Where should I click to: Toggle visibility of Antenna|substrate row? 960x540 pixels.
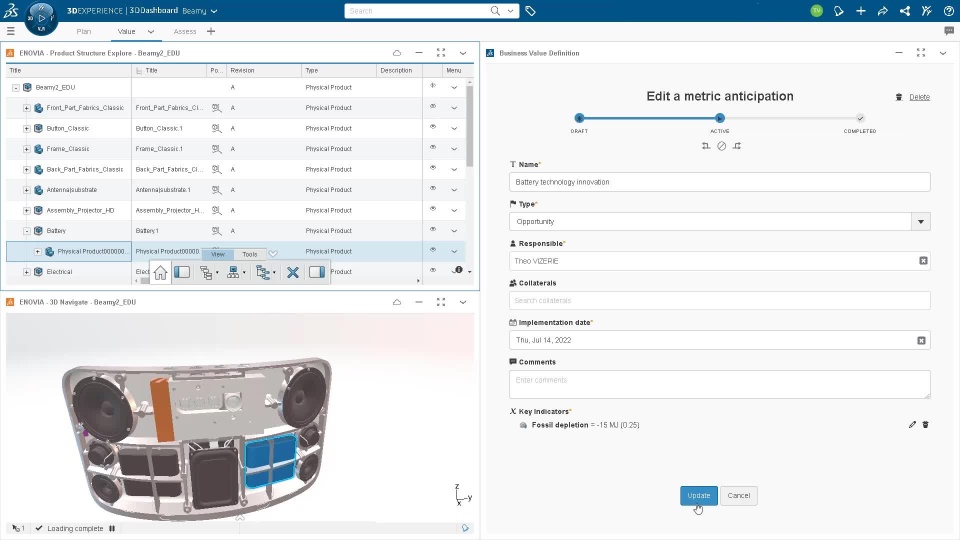pos(433,189)
